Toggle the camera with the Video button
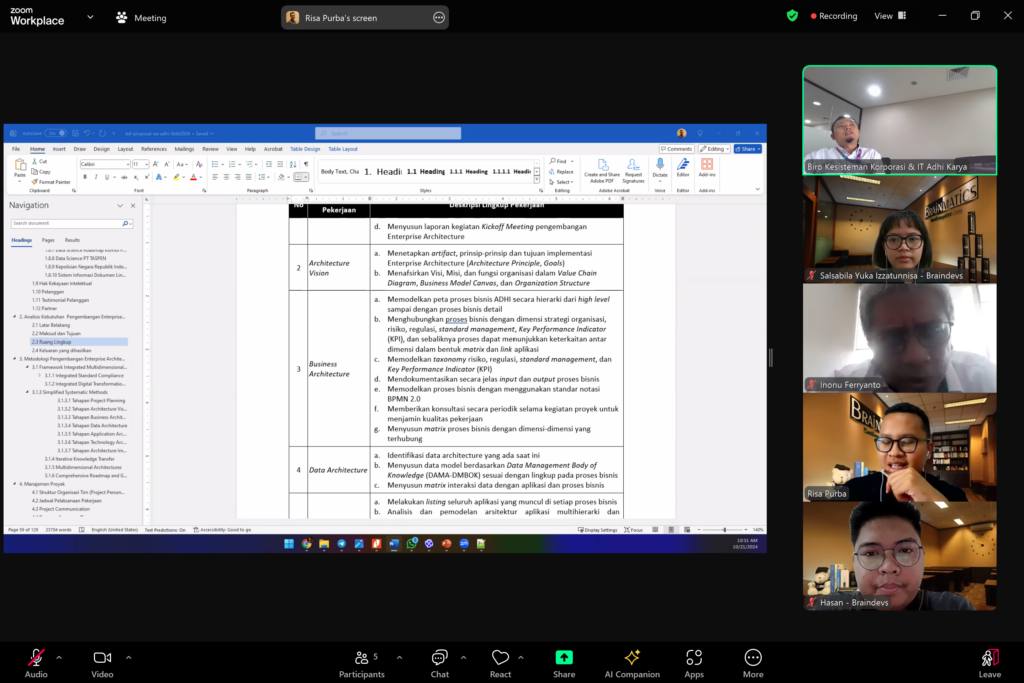The image size is (1024, 683). (102, 660)
